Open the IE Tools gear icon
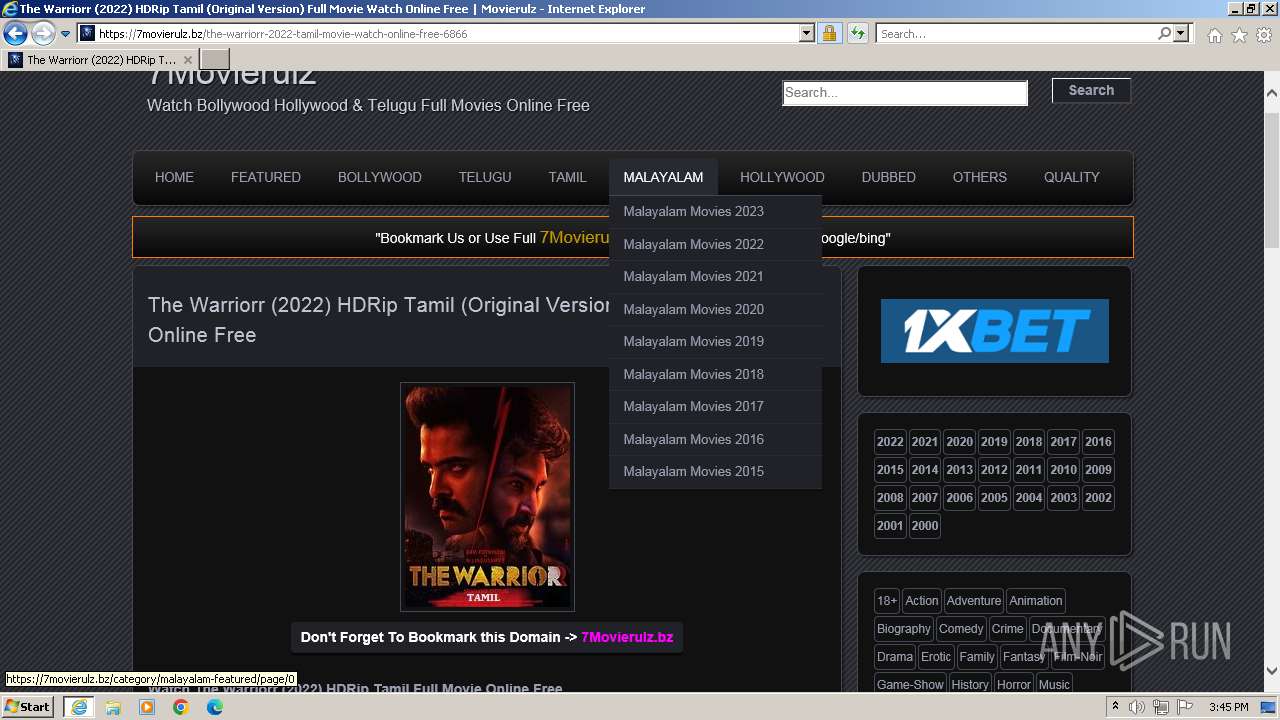 (x=1264, y=35)
